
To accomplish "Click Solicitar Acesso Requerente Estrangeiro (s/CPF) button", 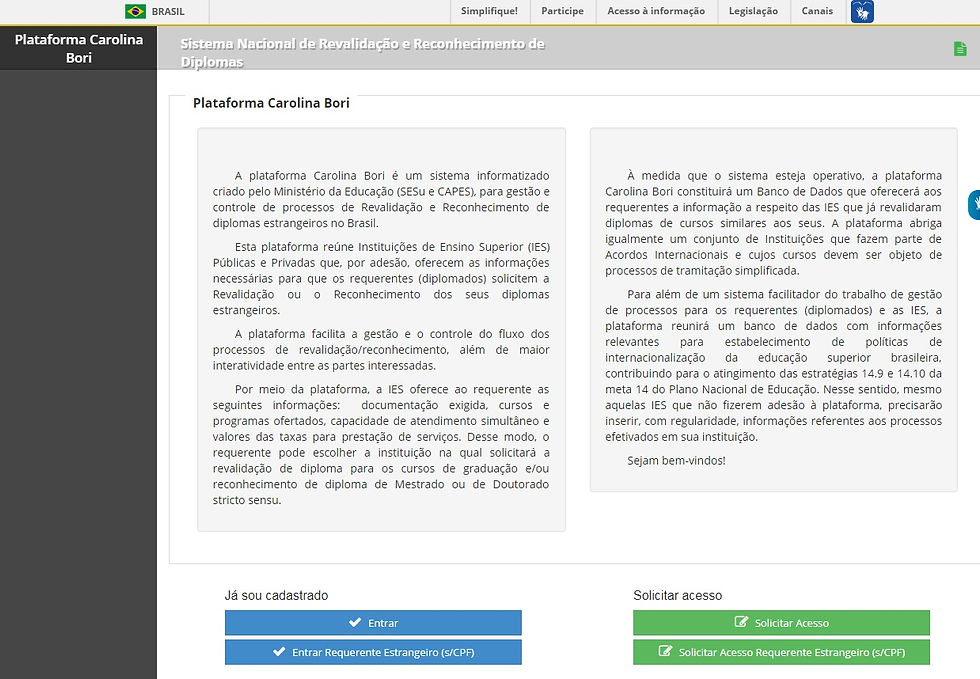I will coord(781,652).
